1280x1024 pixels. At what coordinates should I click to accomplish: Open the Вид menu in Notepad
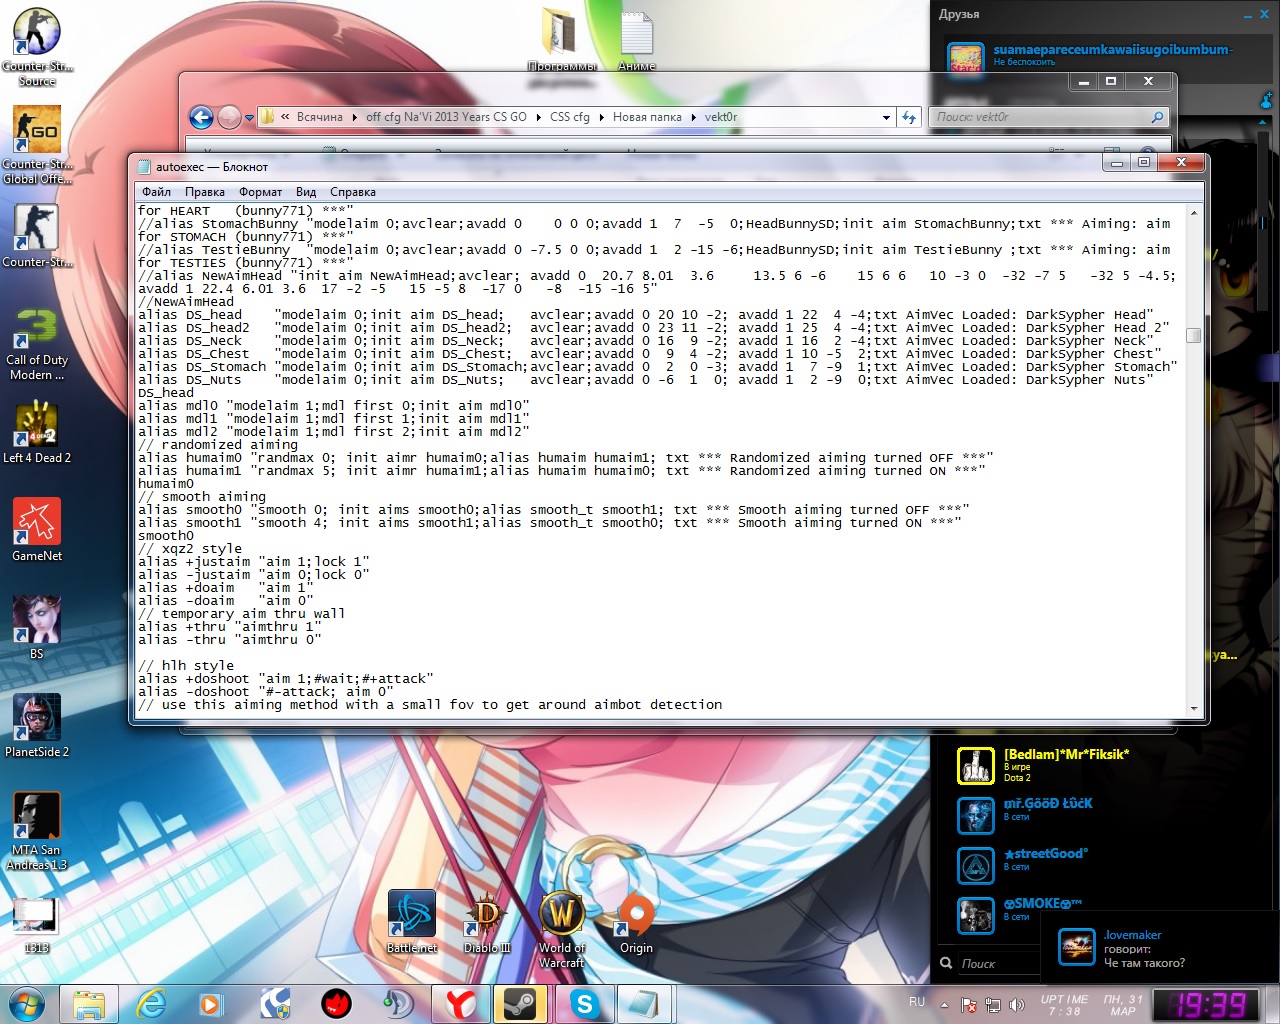point(306,192)
